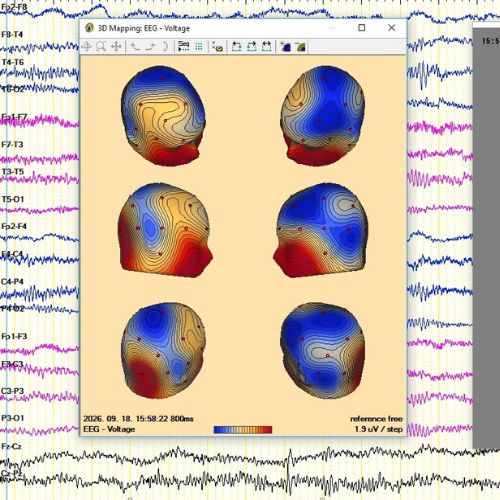Screen dimensions: 500x500
Task: Click the rotate-right curved arrow icon
Action: click(150, 46)
